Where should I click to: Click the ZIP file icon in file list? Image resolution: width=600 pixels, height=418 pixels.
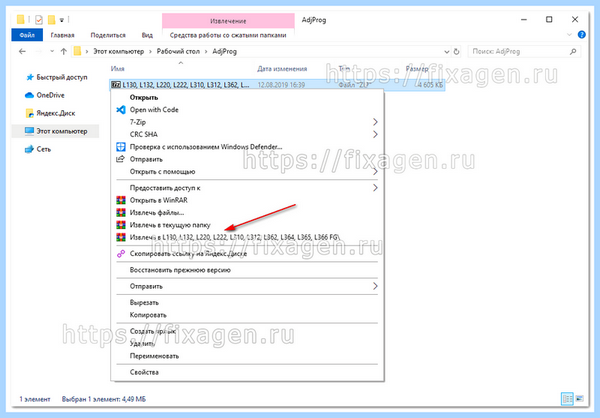(116, 85)
